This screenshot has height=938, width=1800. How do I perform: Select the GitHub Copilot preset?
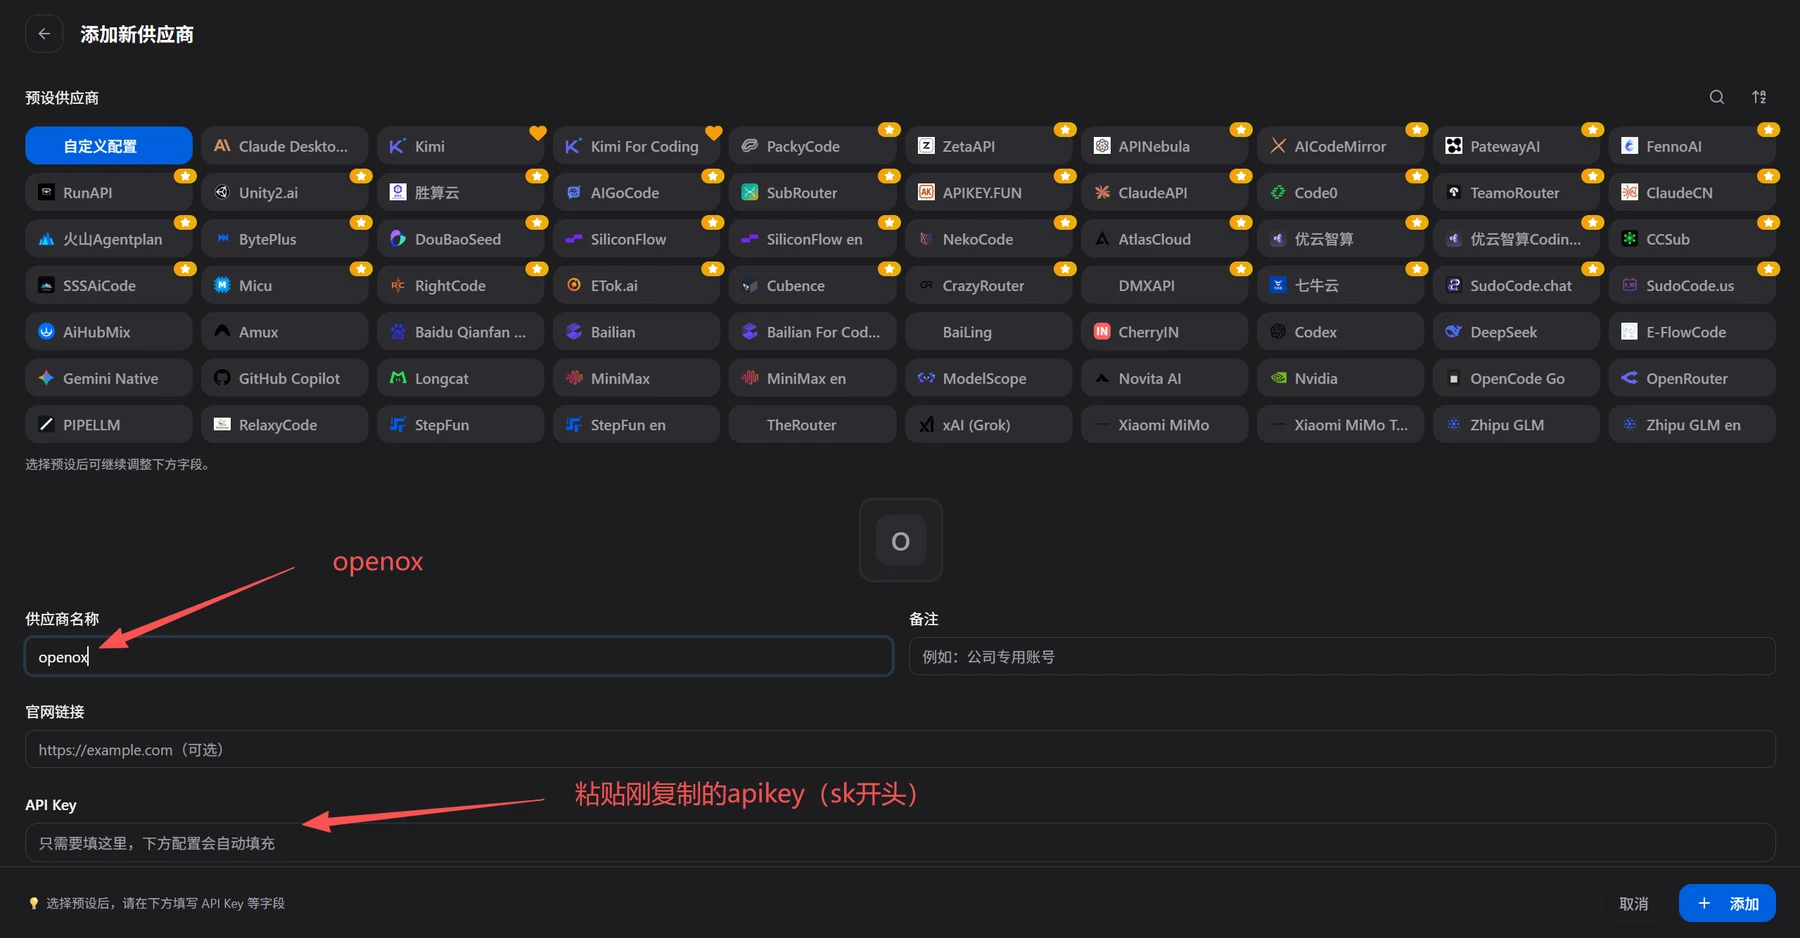pos(285,378)
